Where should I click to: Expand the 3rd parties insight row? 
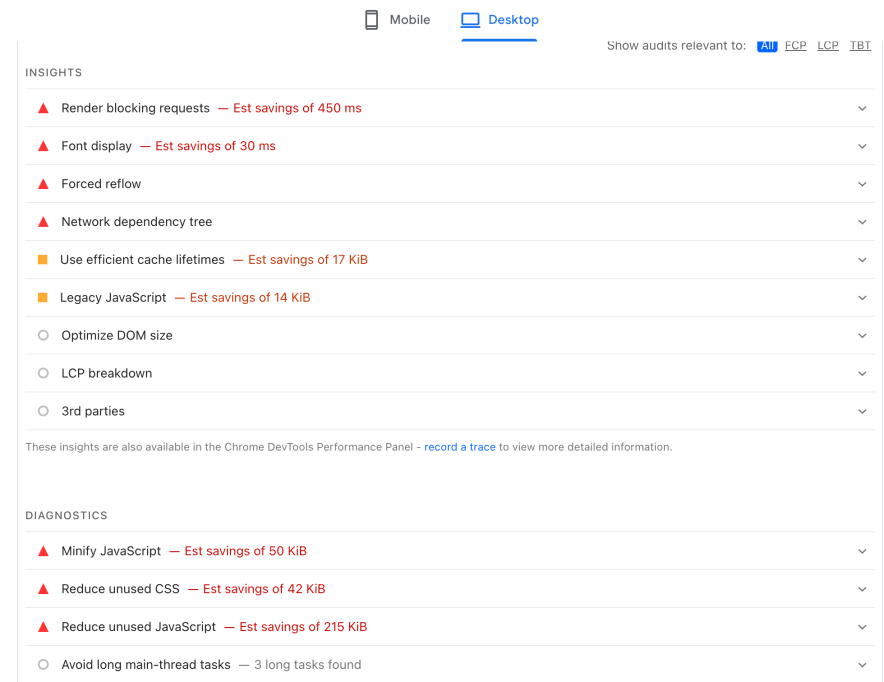point(862,411)
